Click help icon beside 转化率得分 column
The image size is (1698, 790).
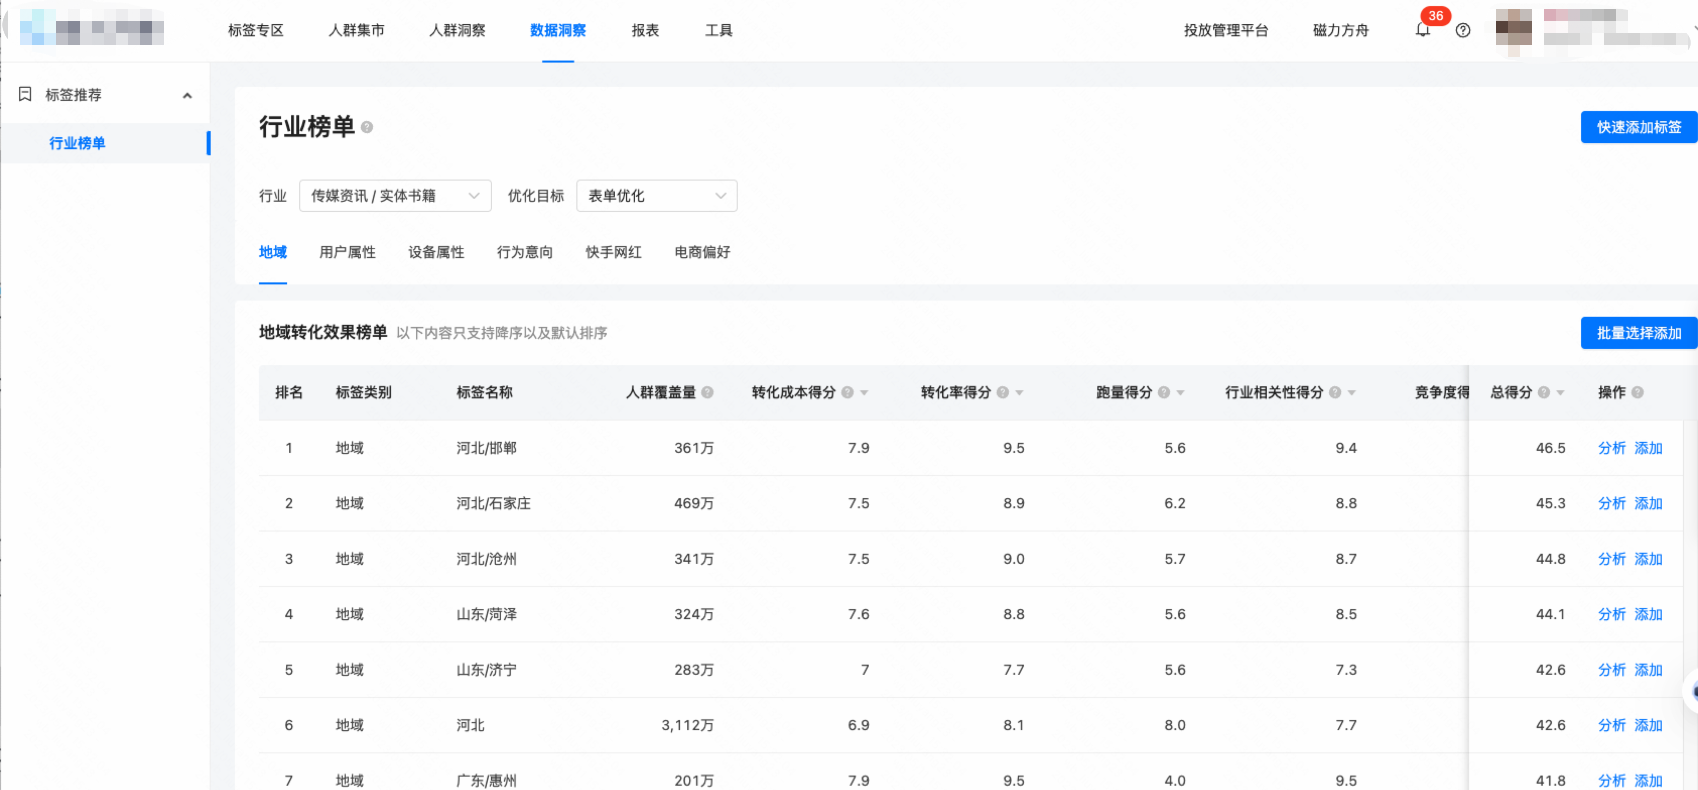[1002, 392]
